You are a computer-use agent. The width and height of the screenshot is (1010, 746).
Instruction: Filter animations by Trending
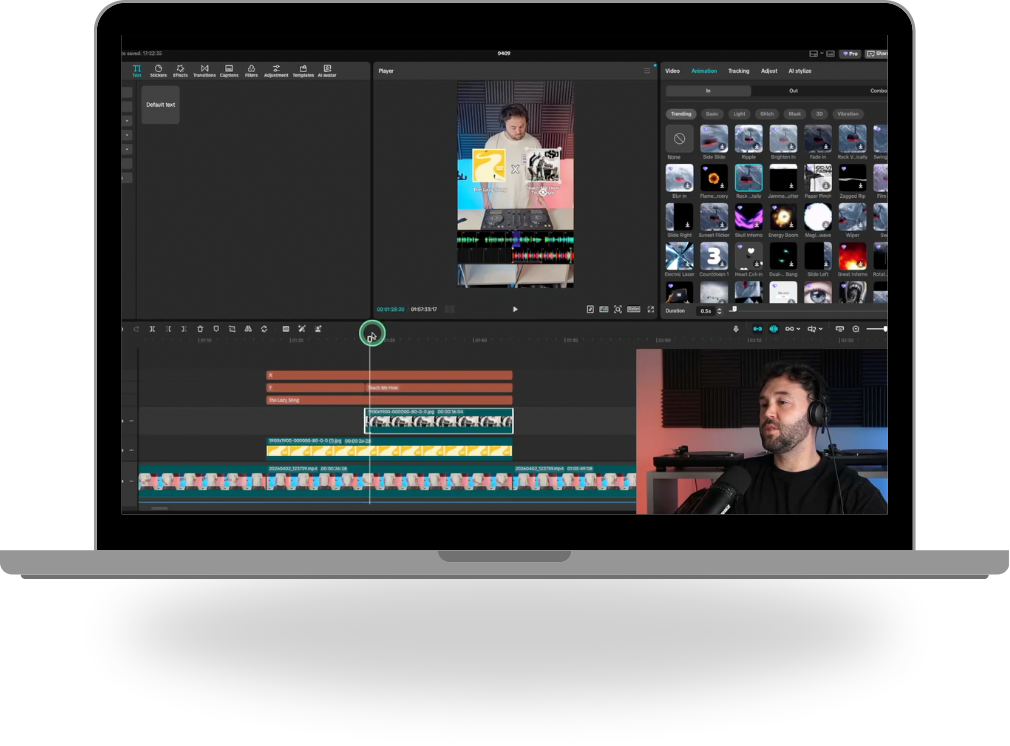681,114
